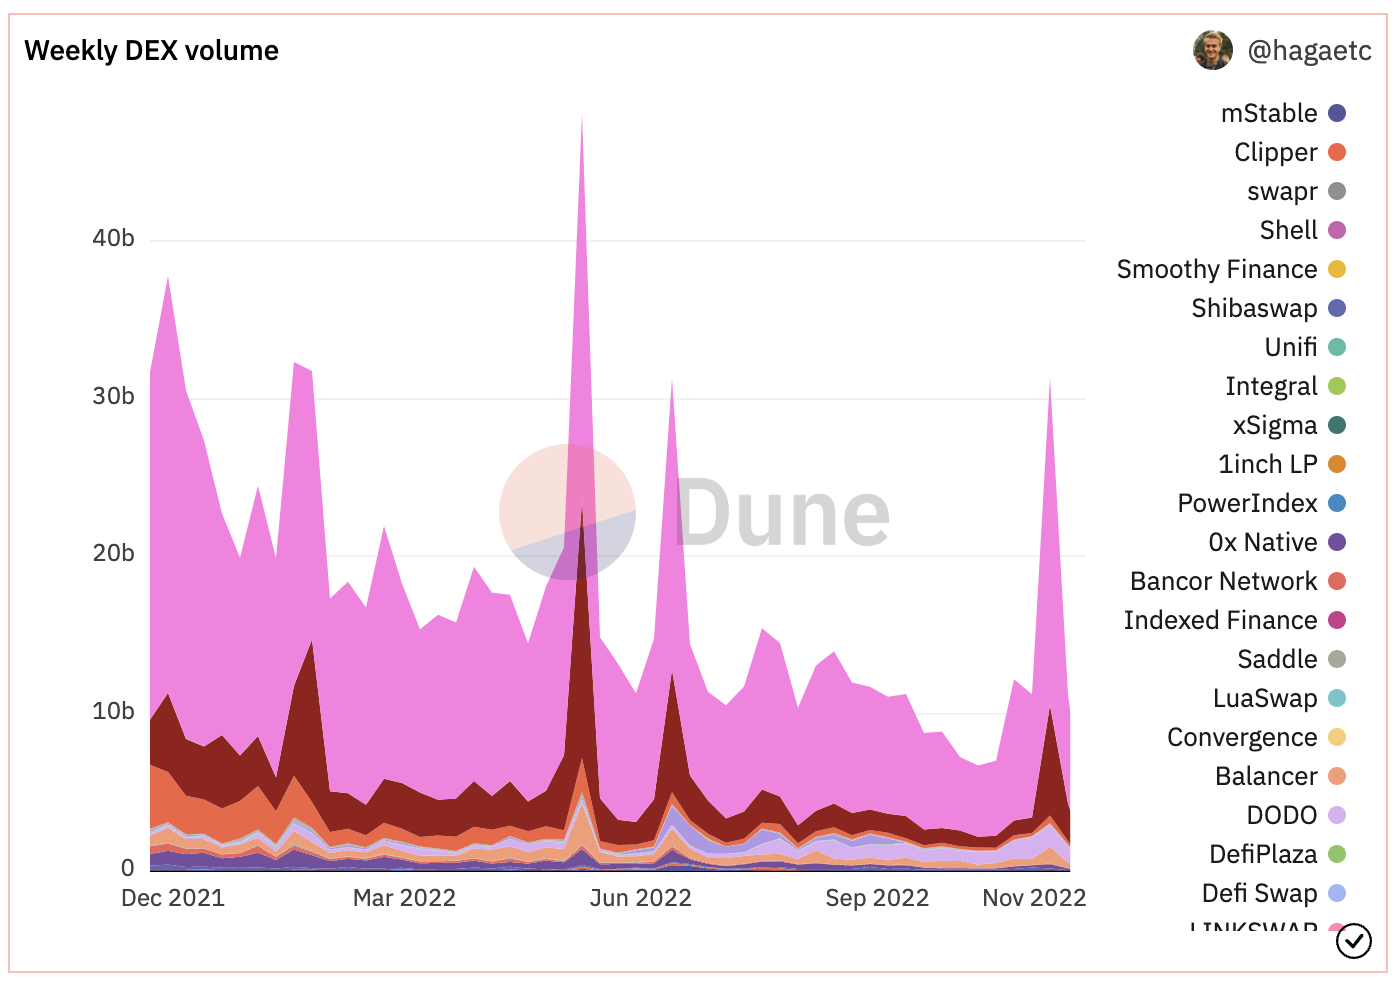Click the tall May 2022 volume peak
Viewport: 1396px width, 988px height.
coord(582,200)
